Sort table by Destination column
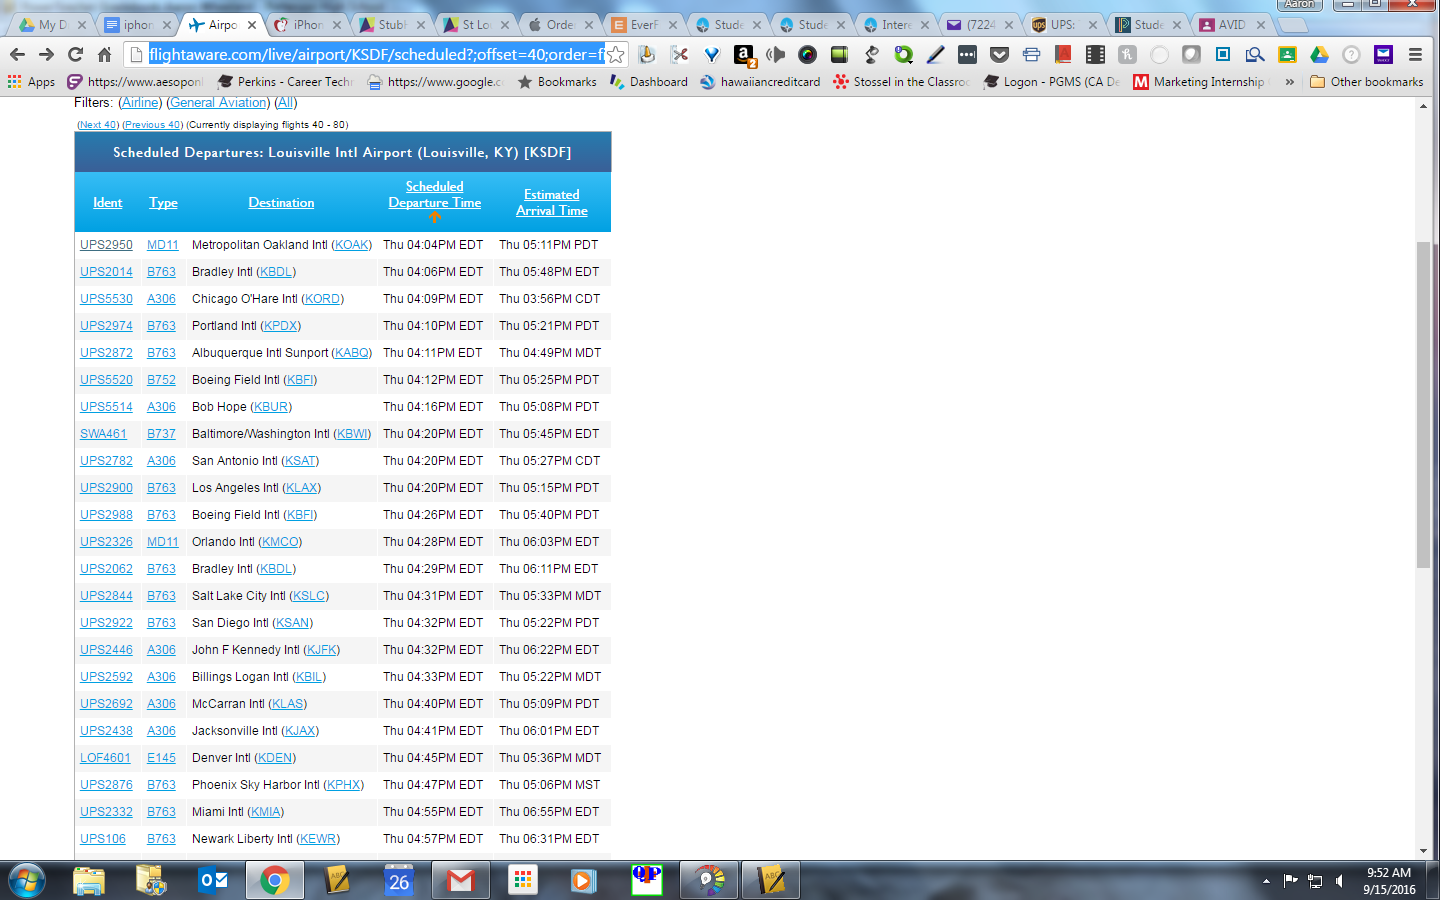Image resolution: width=1440 pixels, height=900 pixels. click(x=281, y=202)
